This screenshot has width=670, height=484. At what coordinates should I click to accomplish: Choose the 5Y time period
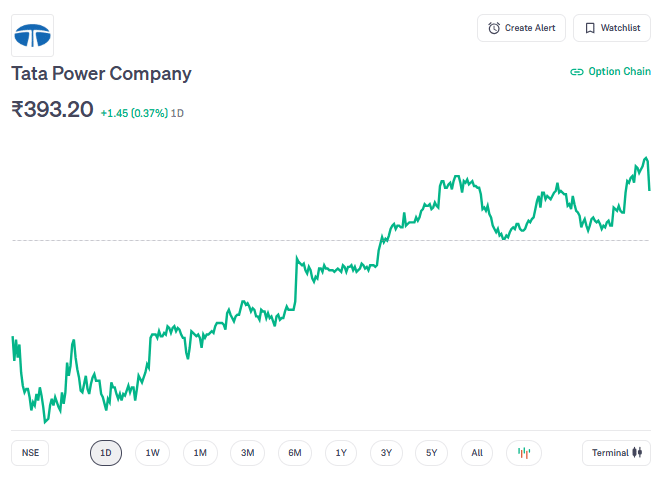pos(431,453)
